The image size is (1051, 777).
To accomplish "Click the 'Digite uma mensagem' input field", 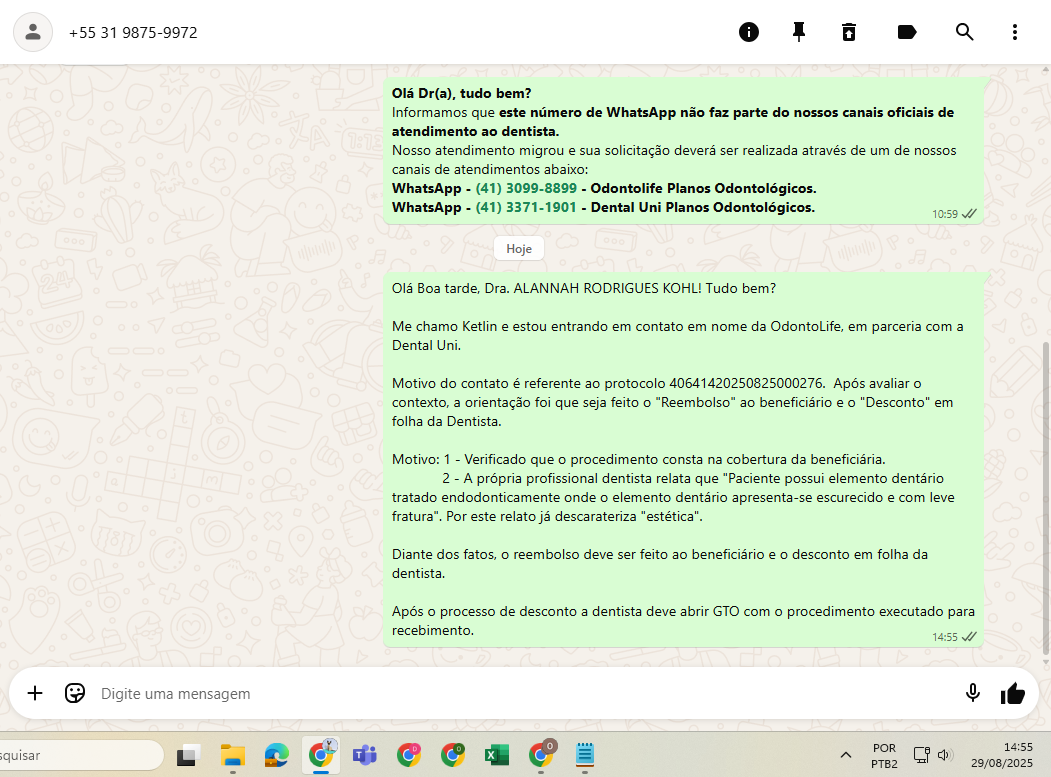I will [523, 693].
